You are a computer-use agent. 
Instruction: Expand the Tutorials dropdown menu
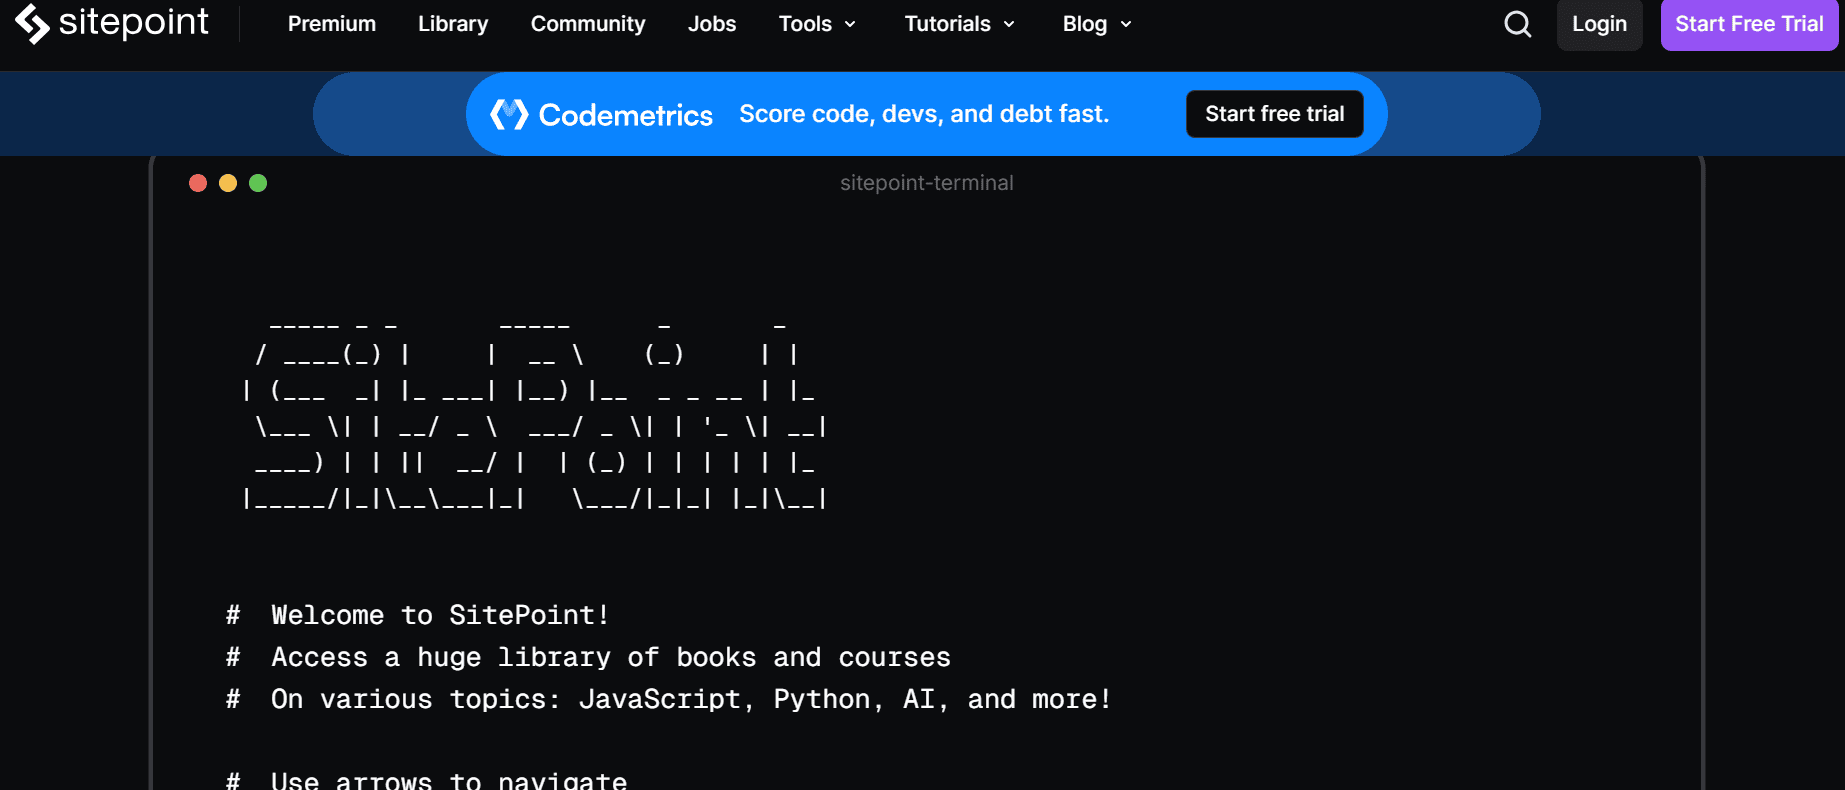(959, 24)
